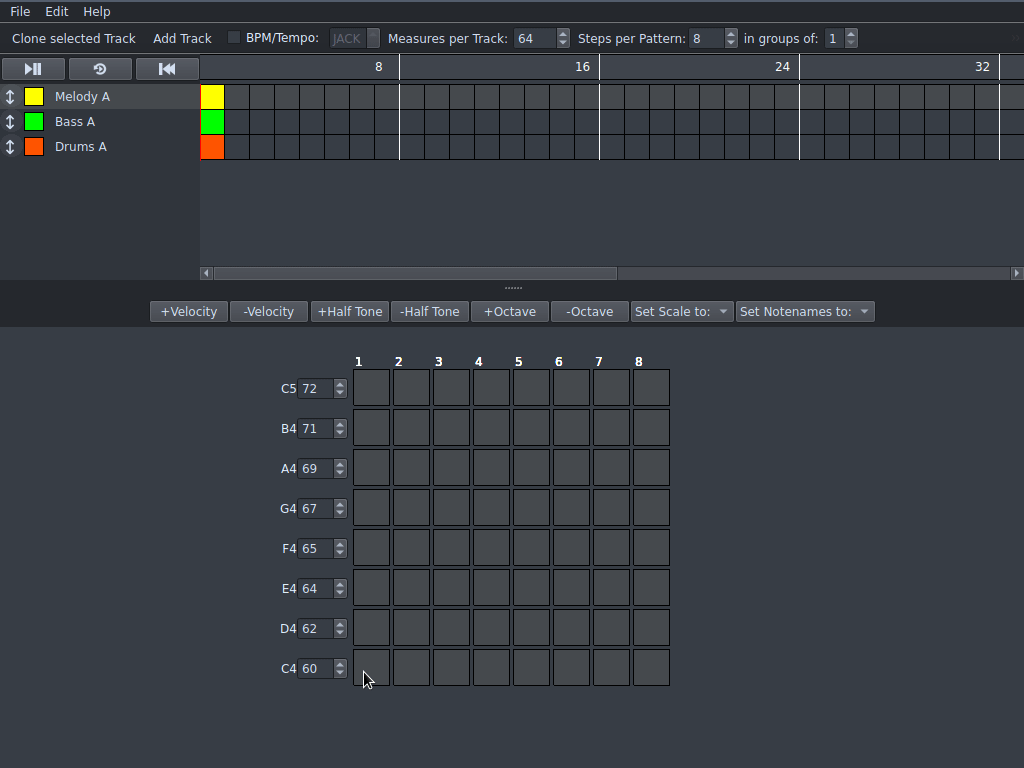This screenshot has width=1024, height=768.
Task: Click the Clone selected Track button
Action: [74, 38]
